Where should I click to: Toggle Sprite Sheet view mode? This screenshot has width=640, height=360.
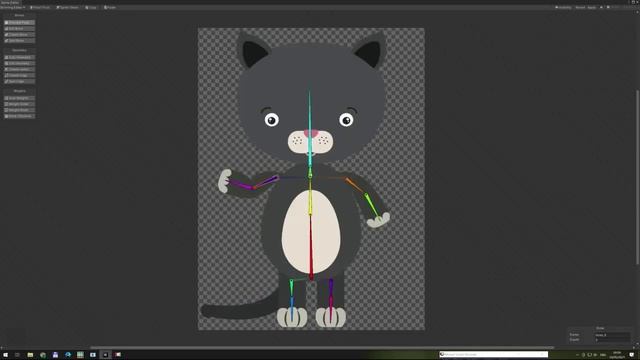(67, 7)
